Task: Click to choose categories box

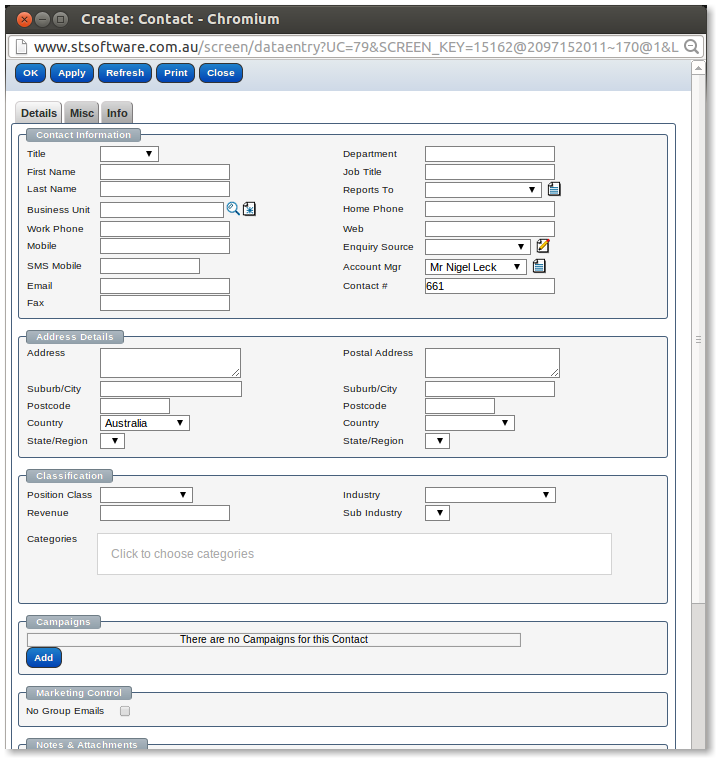Action: click(354, 554)
